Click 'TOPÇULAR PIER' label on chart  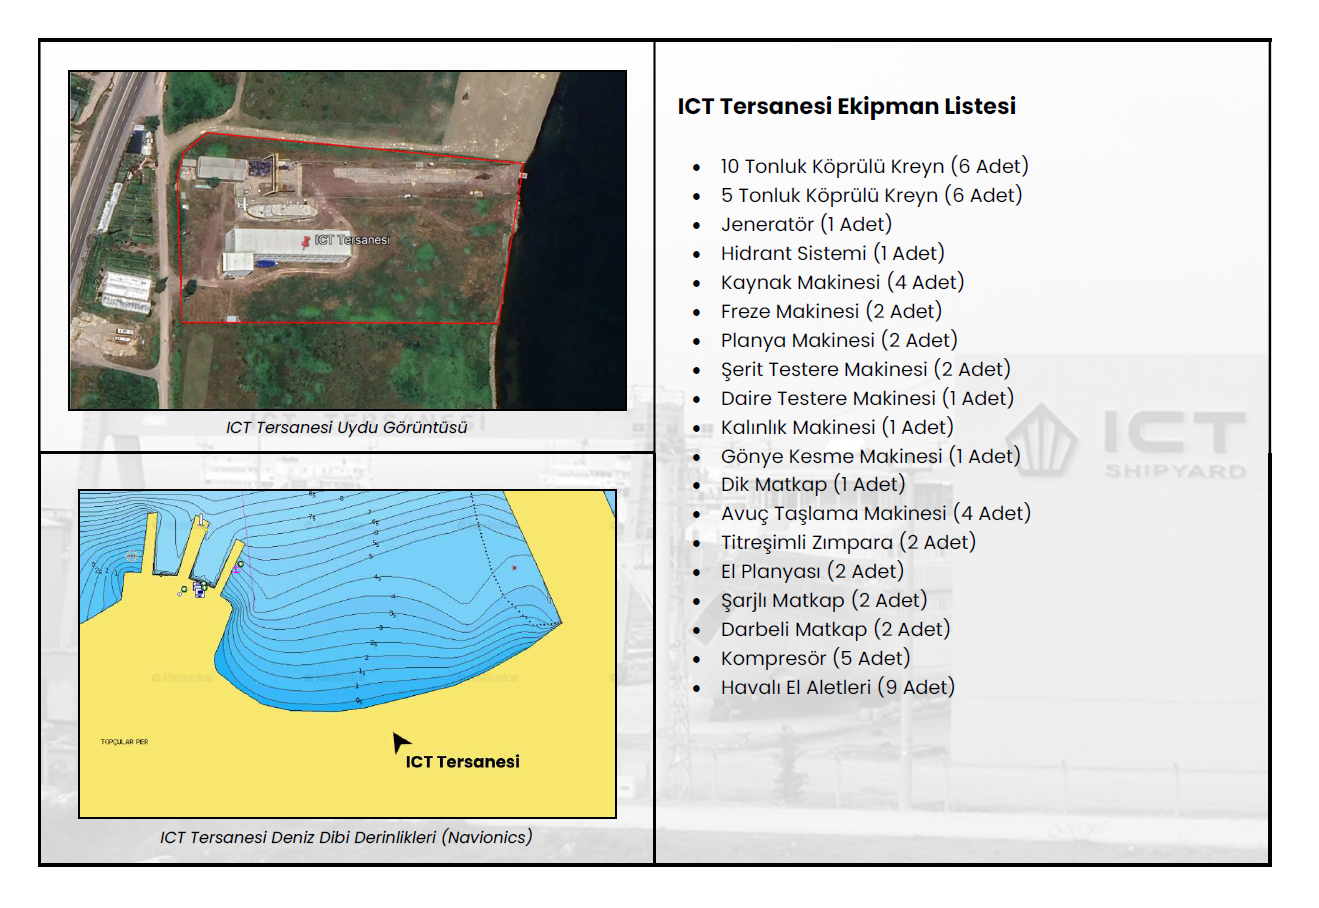pyautogui.click(x=124, y=742)
